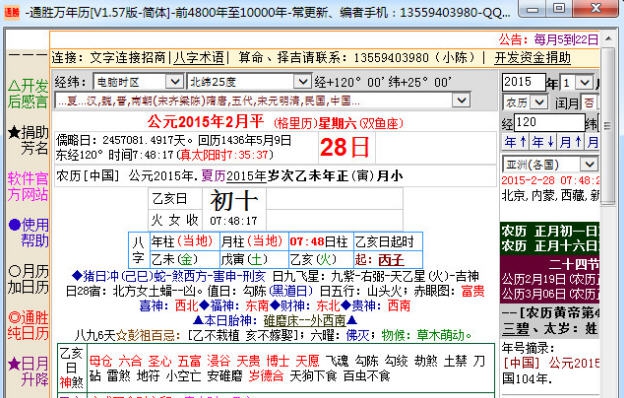Image resolution: width=624 pixels, height=398 pixels.
Task: Click 月↑ month increment button
Action: (x=571, y=142)
